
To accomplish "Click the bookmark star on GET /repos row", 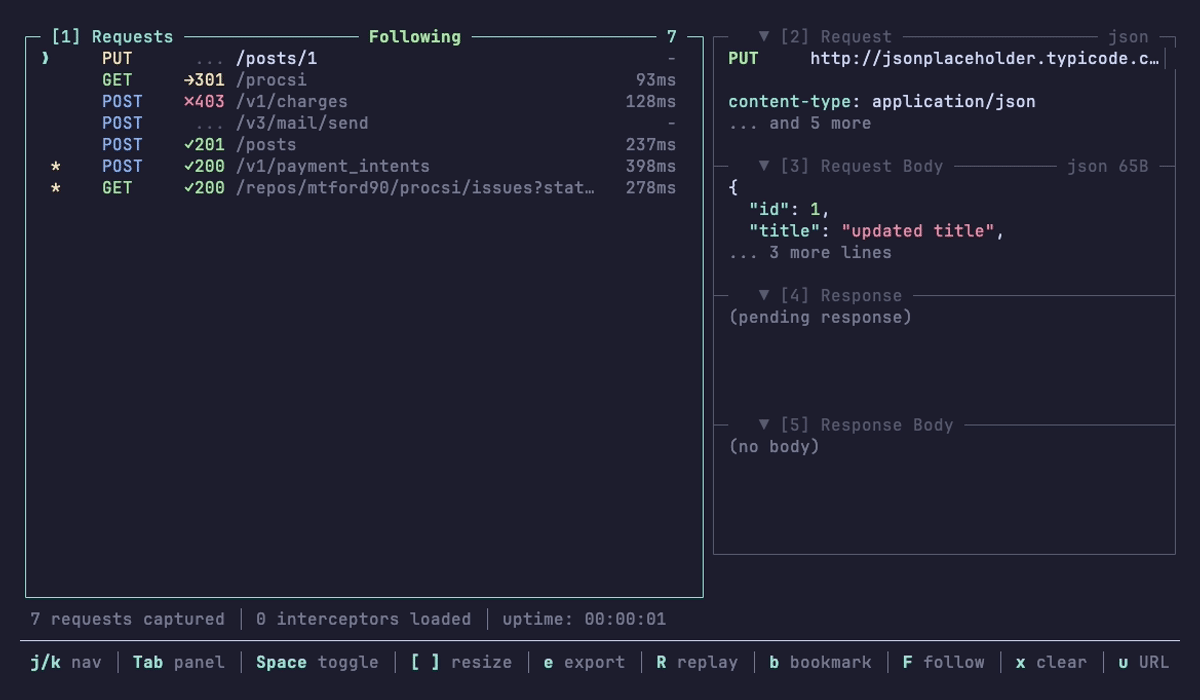I will tap(56, 188).
